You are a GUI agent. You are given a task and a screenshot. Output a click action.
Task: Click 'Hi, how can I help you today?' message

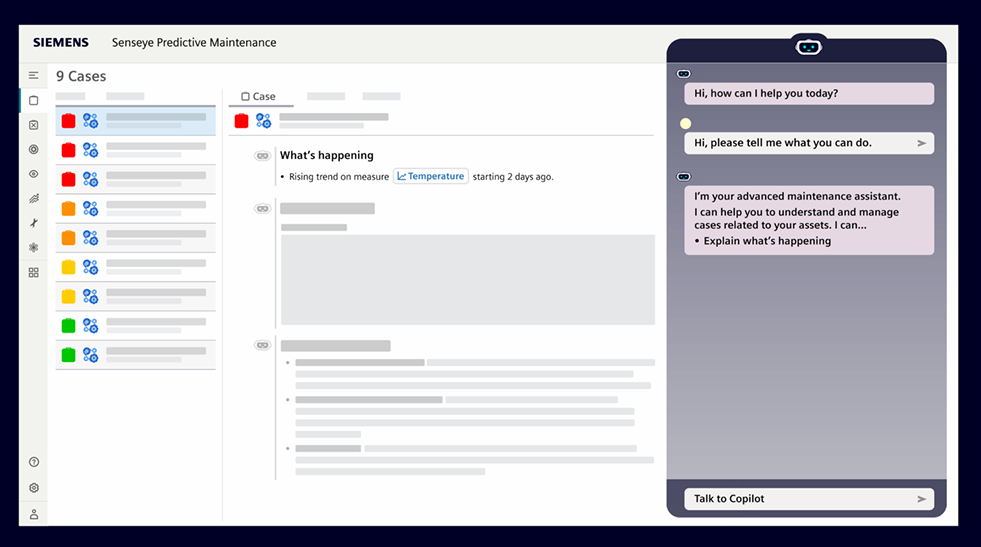tap(809, 94)
